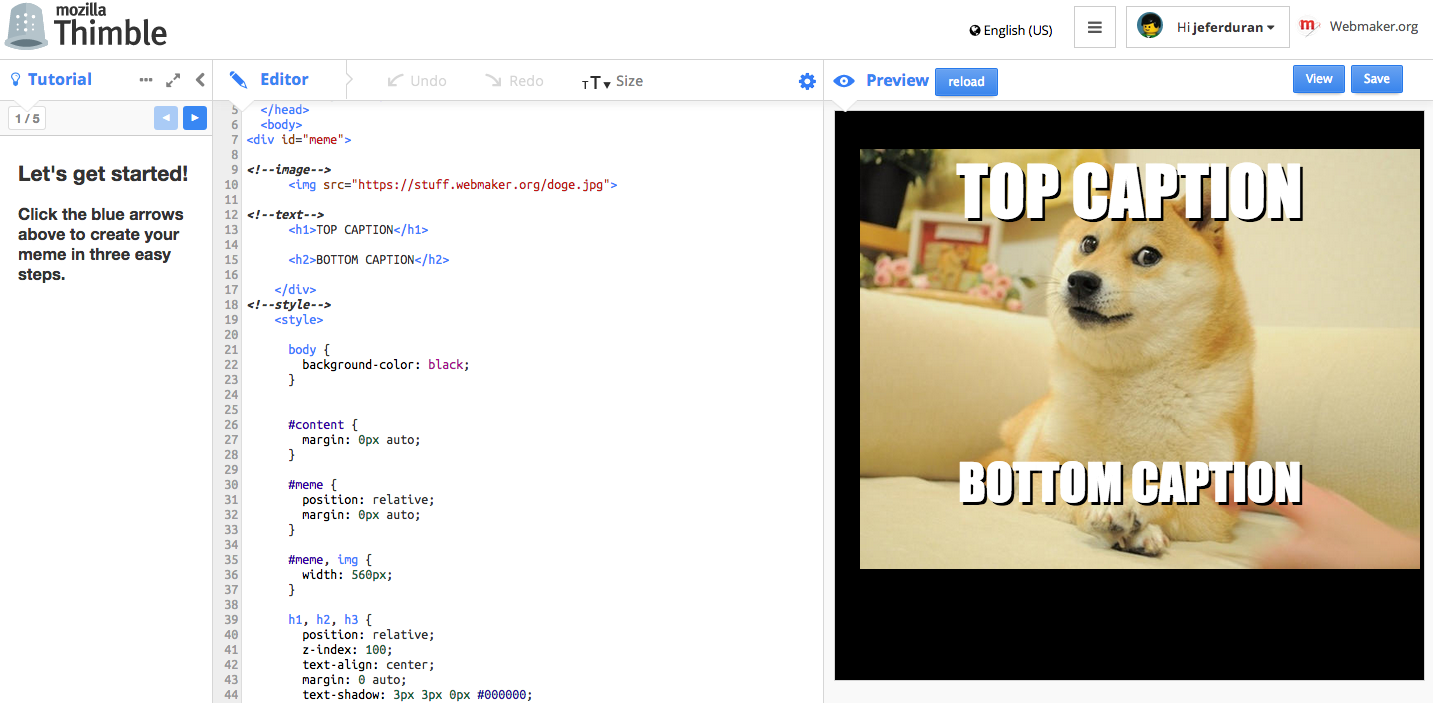Image resolution: width=1433 pixels, height=703 pixels.
Task: Click the text-shadow code line
Action: [x=417, y=695]
